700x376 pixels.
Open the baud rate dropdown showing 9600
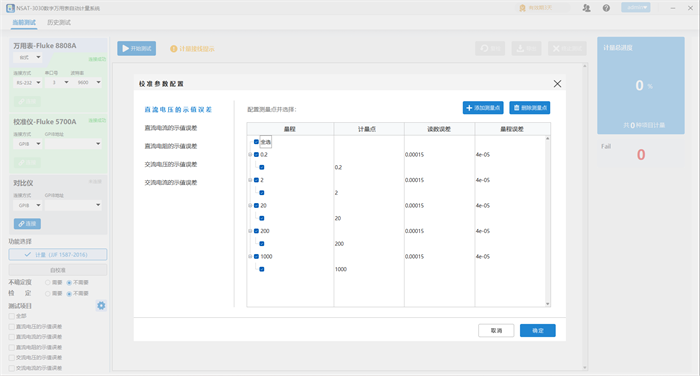tap(88, 83)
